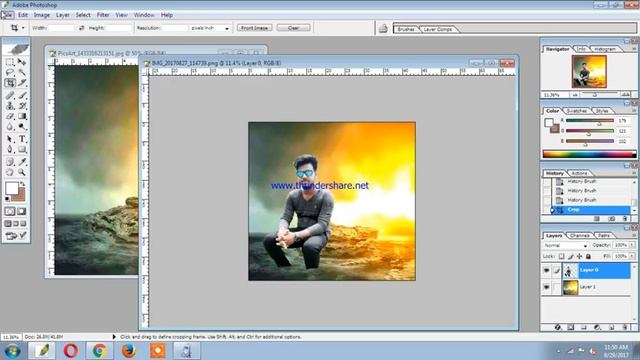Toggle lock all for layer
The width and height of the screenshot is (640, 360).
click(x=588, y=256)
